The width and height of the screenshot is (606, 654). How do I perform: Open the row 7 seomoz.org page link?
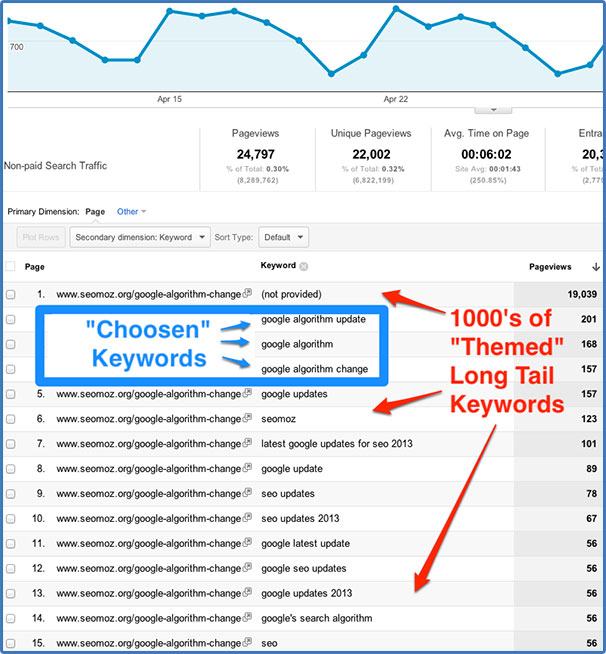point(148,444)
